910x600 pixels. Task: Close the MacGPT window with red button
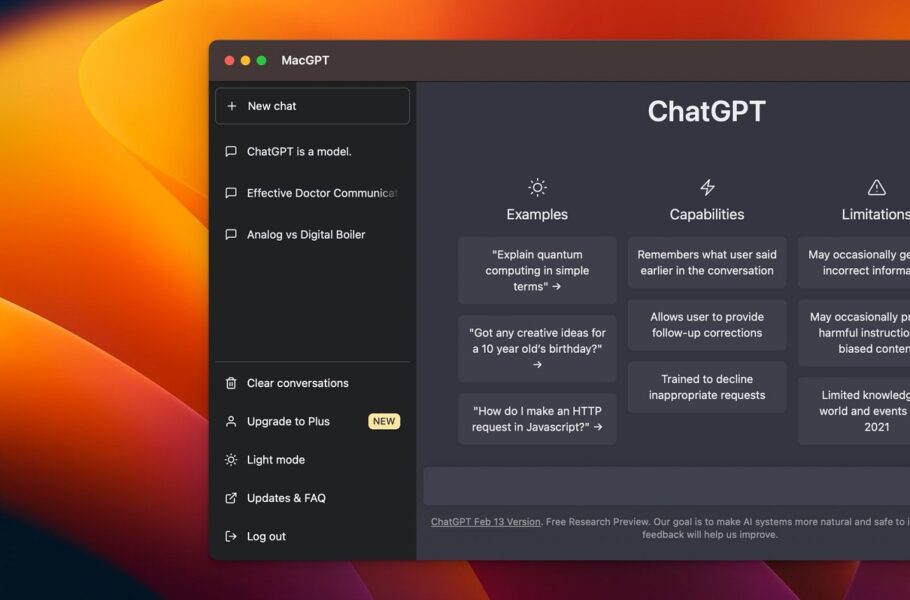click(x=229, y=60)
